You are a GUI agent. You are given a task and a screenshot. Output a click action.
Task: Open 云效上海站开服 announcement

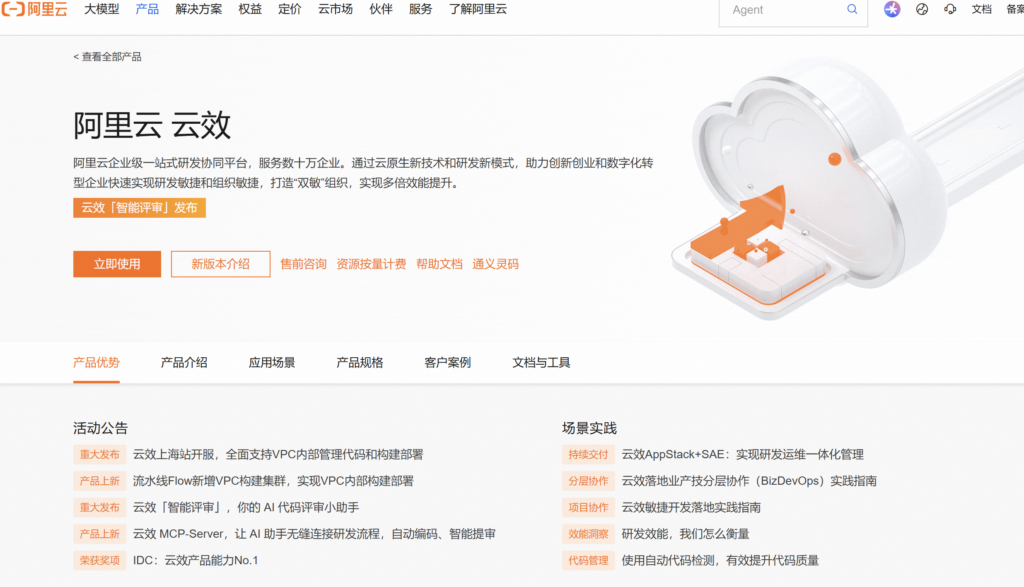coord(278,454)
